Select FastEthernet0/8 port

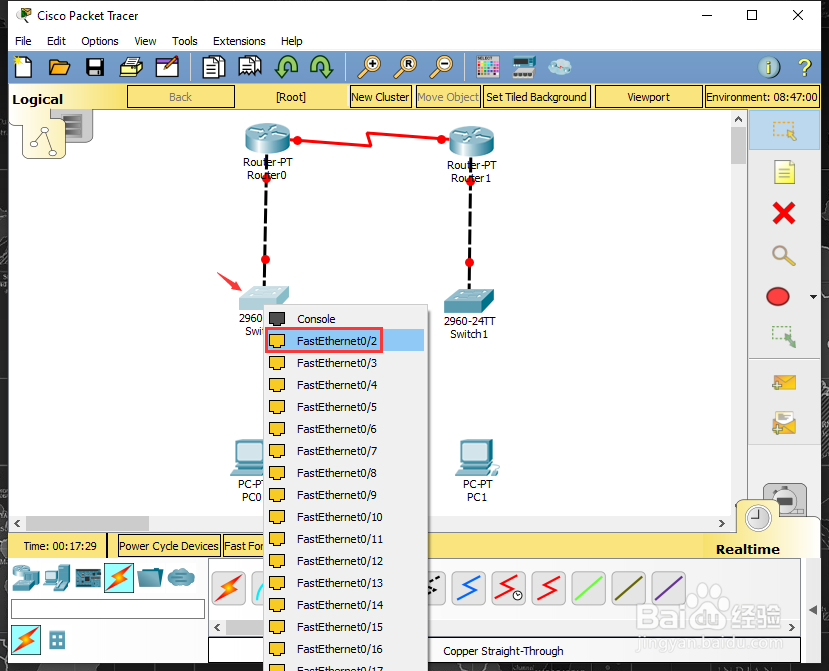[346, 473]
